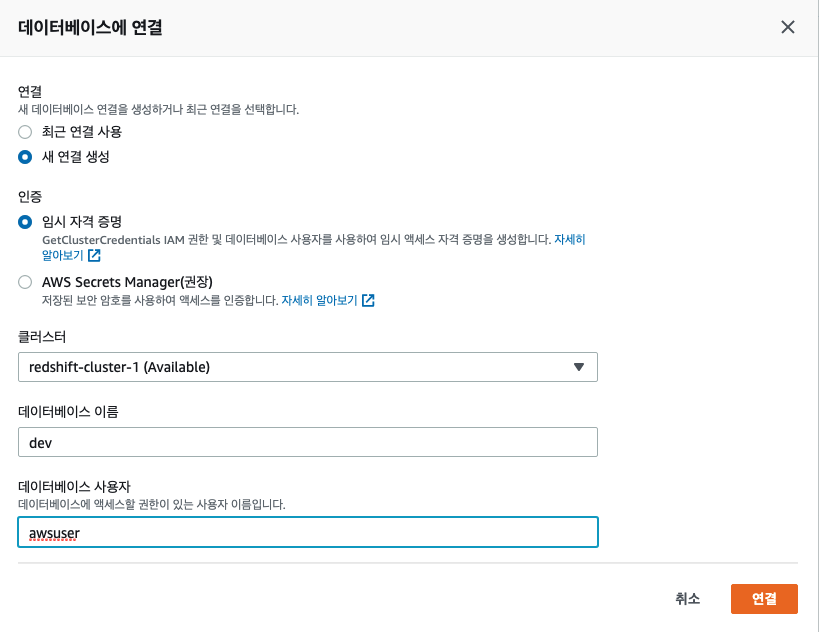Click the '인증' section heading
The height and width of the screenshot is (632, 819).
click(30, 196)
